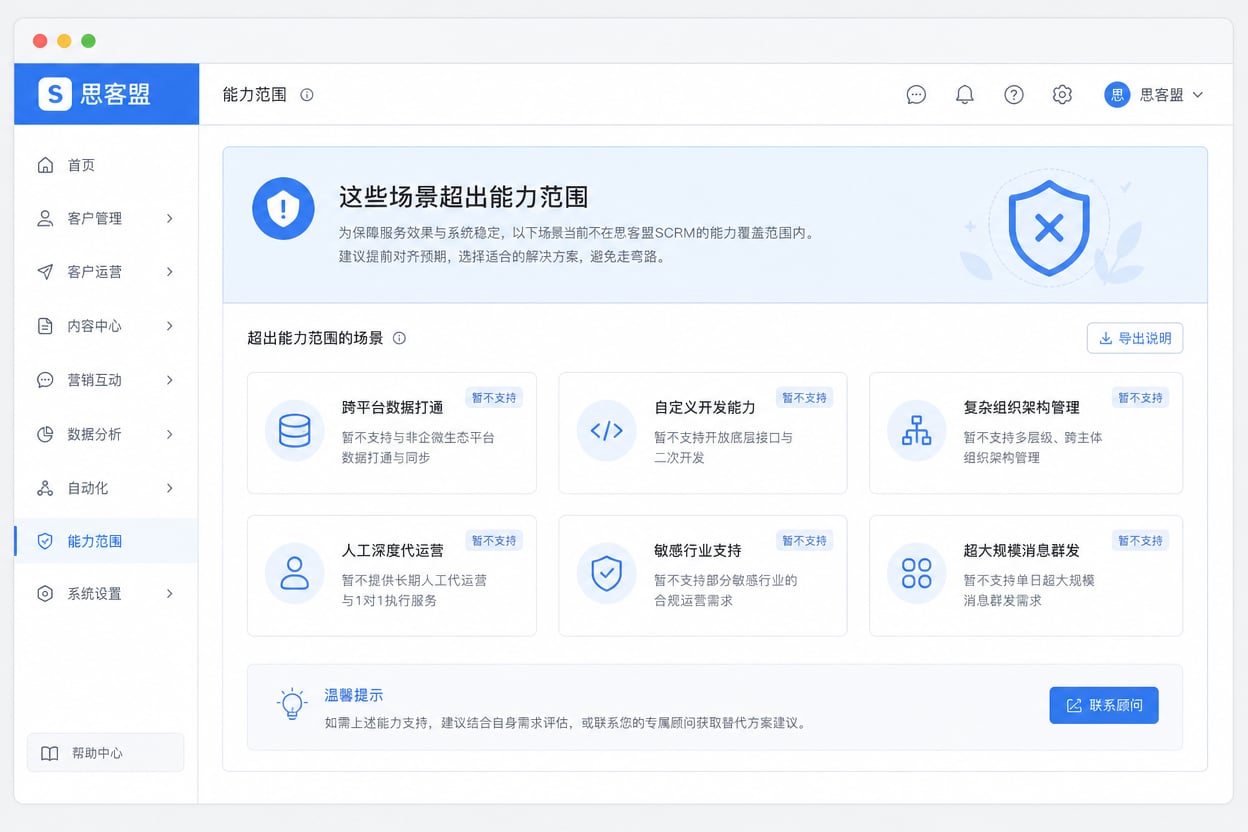Open the 思客盟 account dropdown arrow
This screenshot has width=1248, height=832.
pos(1198,95)
